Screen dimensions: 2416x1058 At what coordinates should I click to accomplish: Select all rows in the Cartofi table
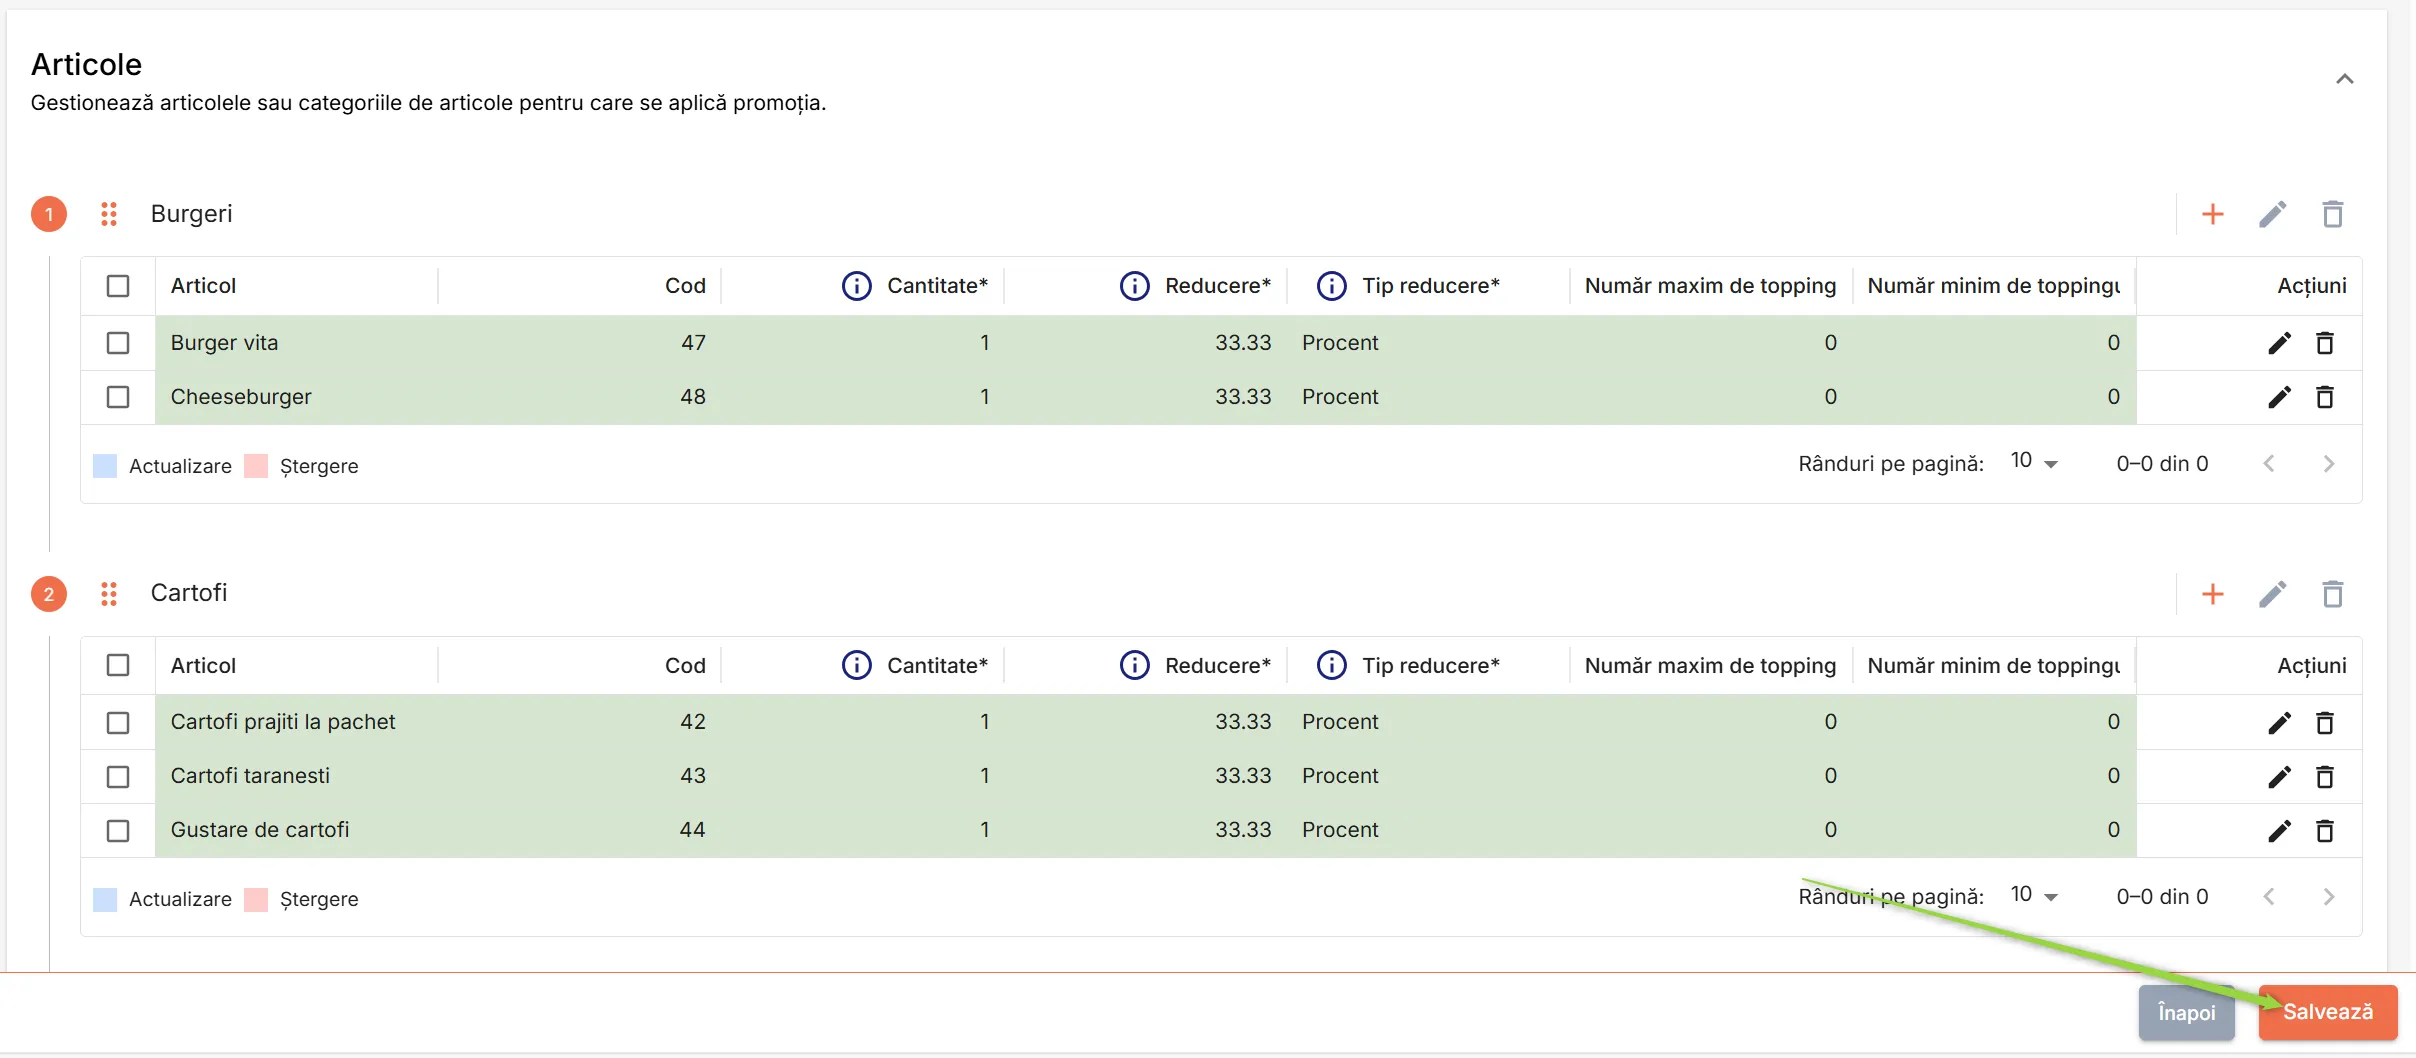coord(118,665)
